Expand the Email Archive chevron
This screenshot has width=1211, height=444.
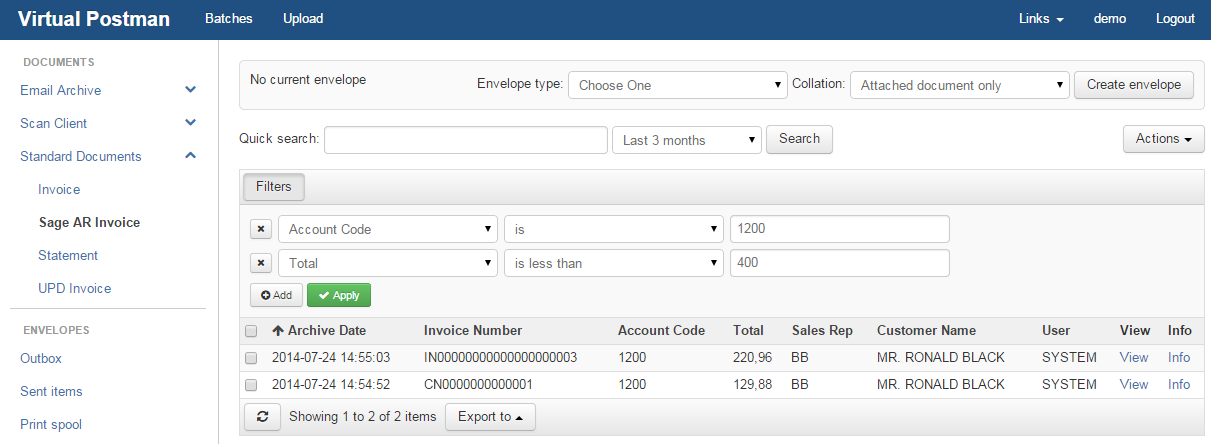pos(190,90)
